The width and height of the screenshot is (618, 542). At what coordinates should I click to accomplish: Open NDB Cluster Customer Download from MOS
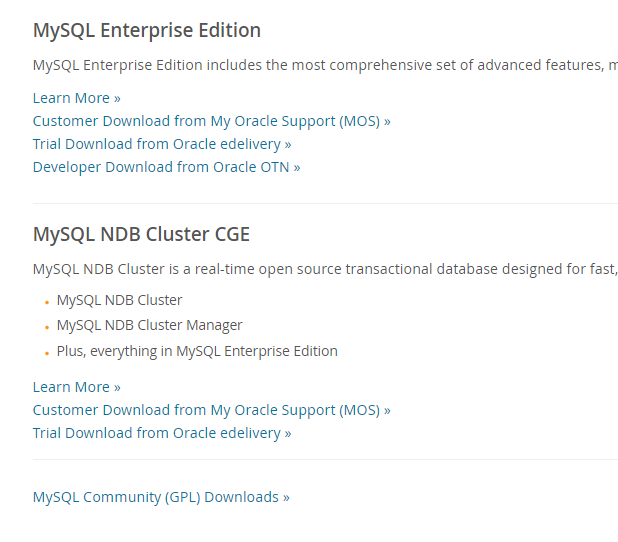click(212, 410)
